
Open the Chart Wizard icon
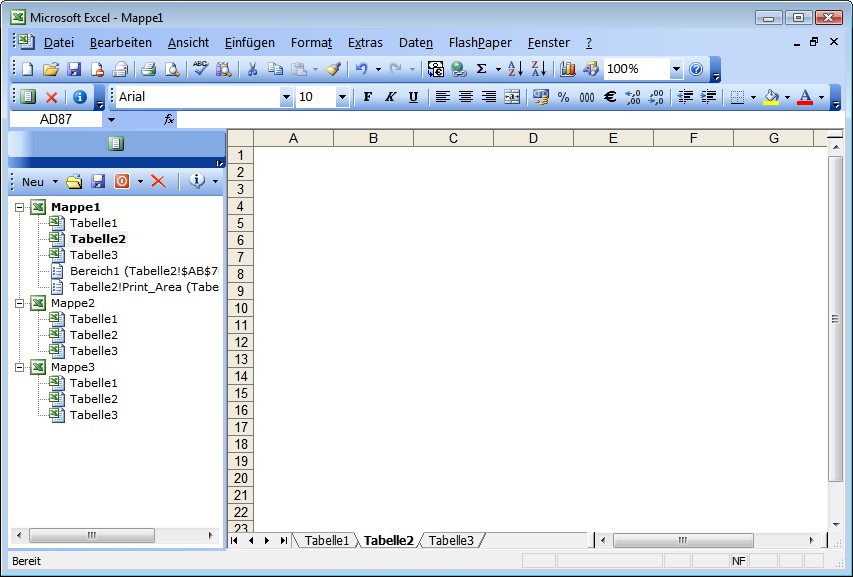[x=568, y=69]
